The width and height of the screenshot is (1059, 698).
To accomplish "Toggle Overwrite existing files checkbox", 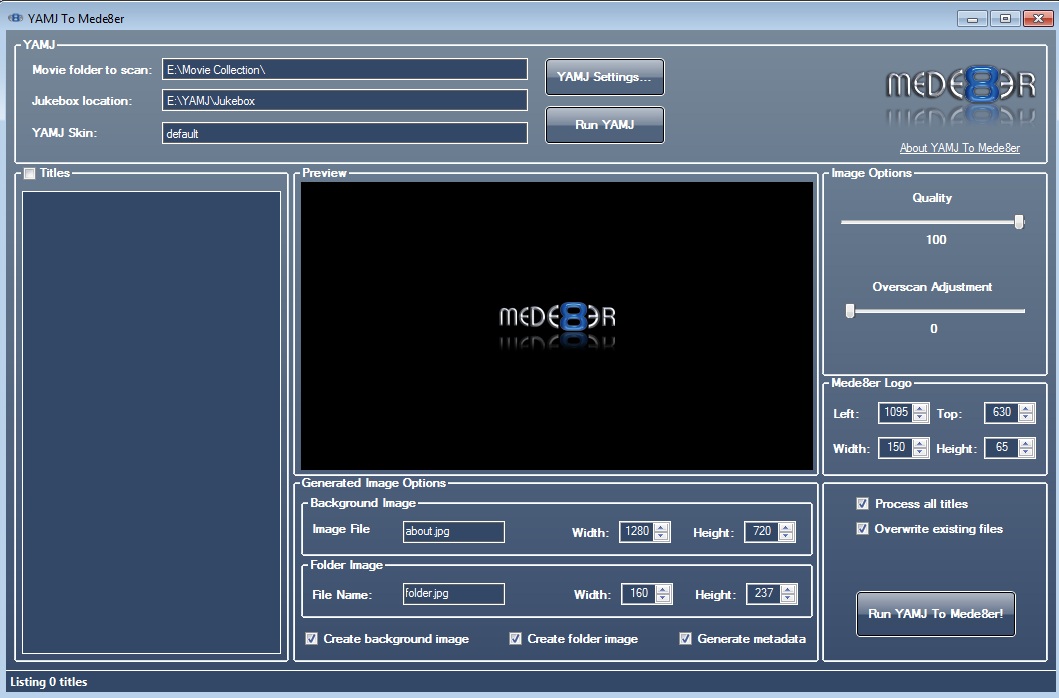I will tap(862, 528).
